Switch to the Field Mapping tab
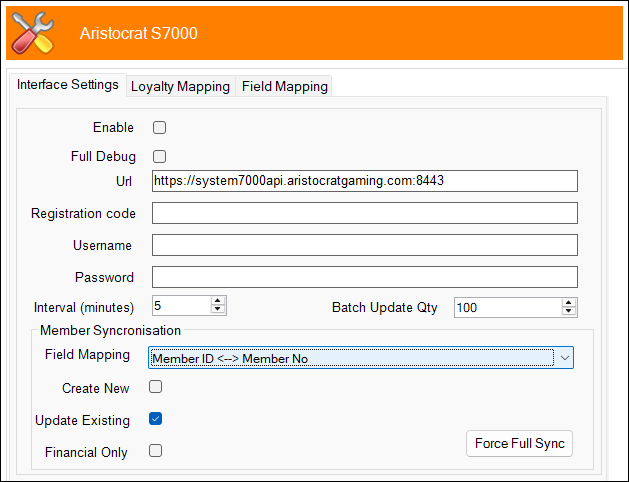Image resolution: width=629 pixels, height=482 pixels. pyautogui.click(x=284, y=86)
